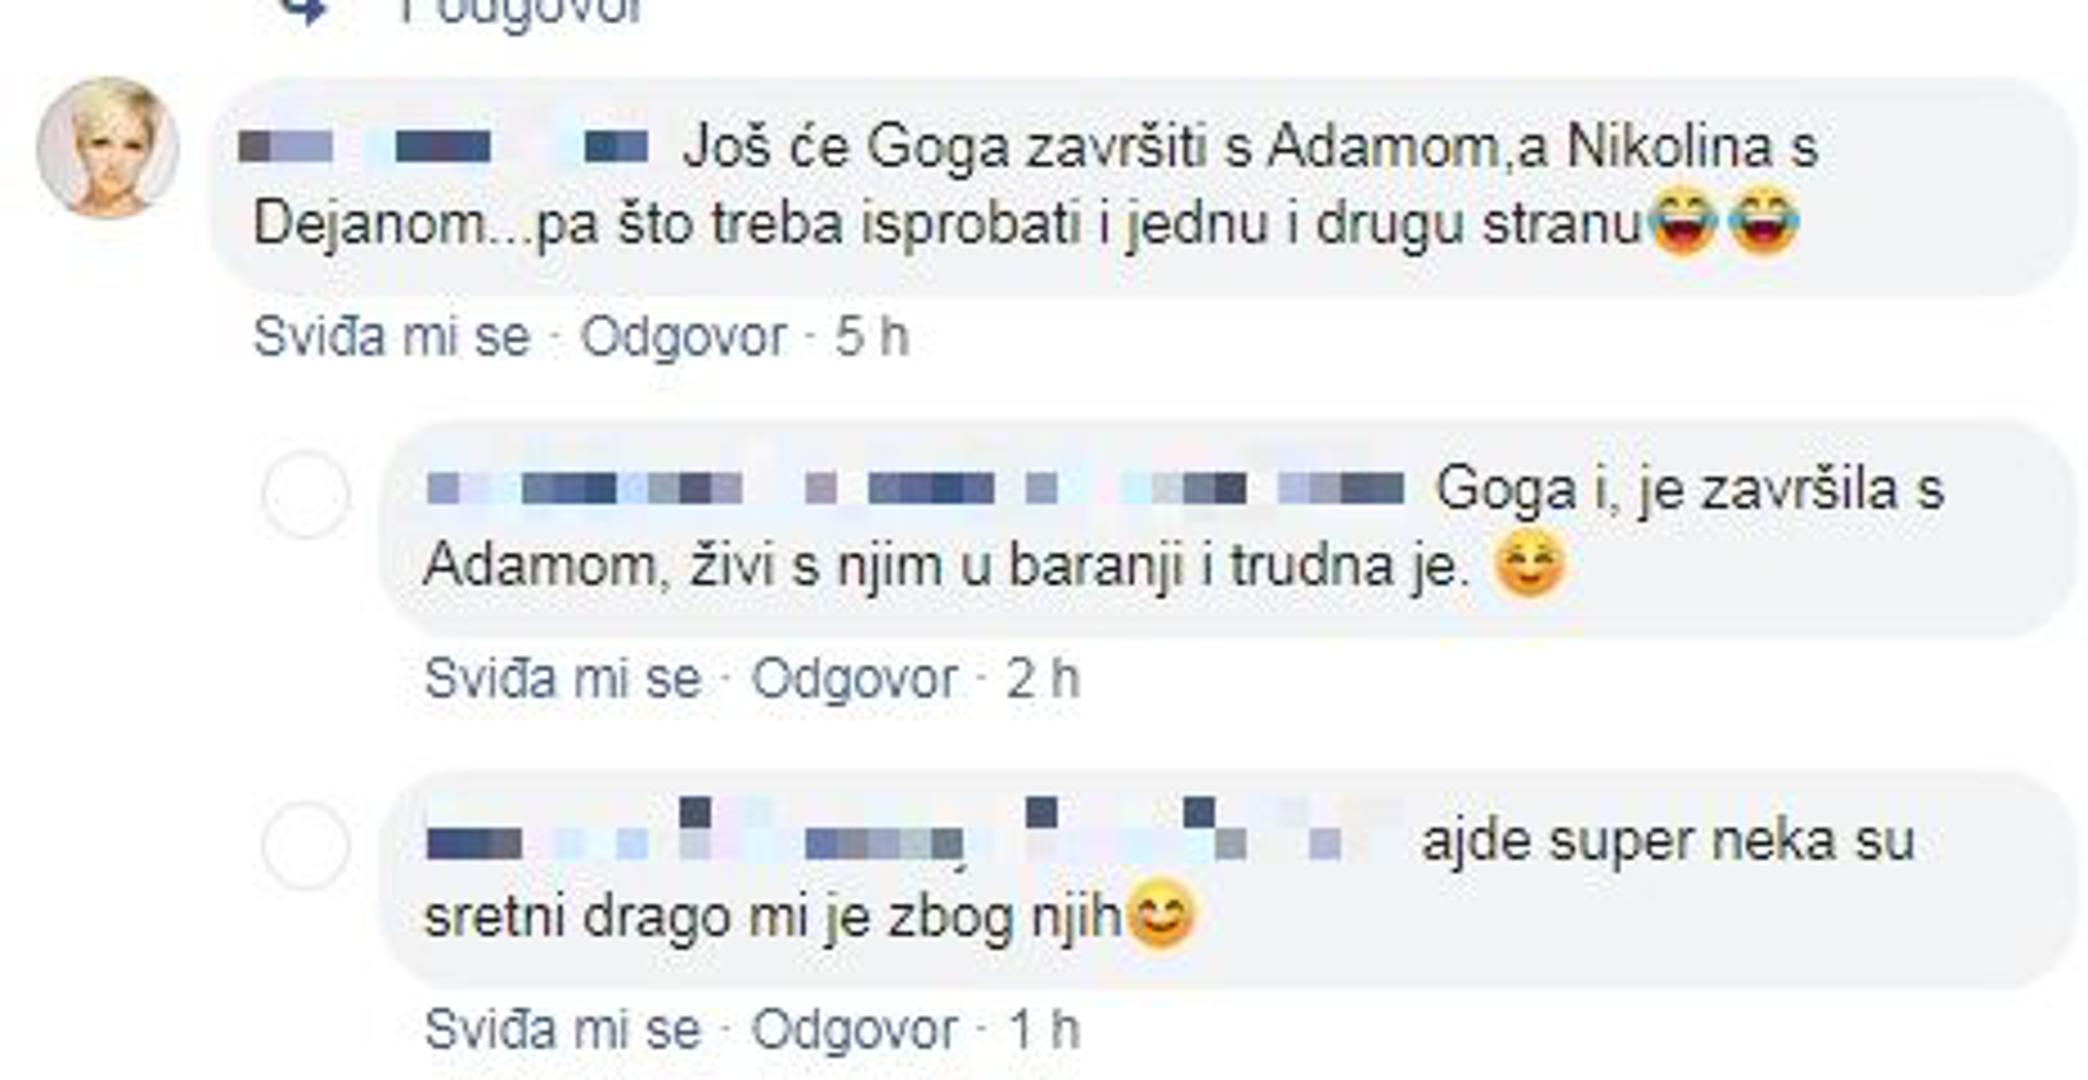Click first laughing emoji after 'drugu stranu'
2088x1080 pixels.
(1683, 224)
